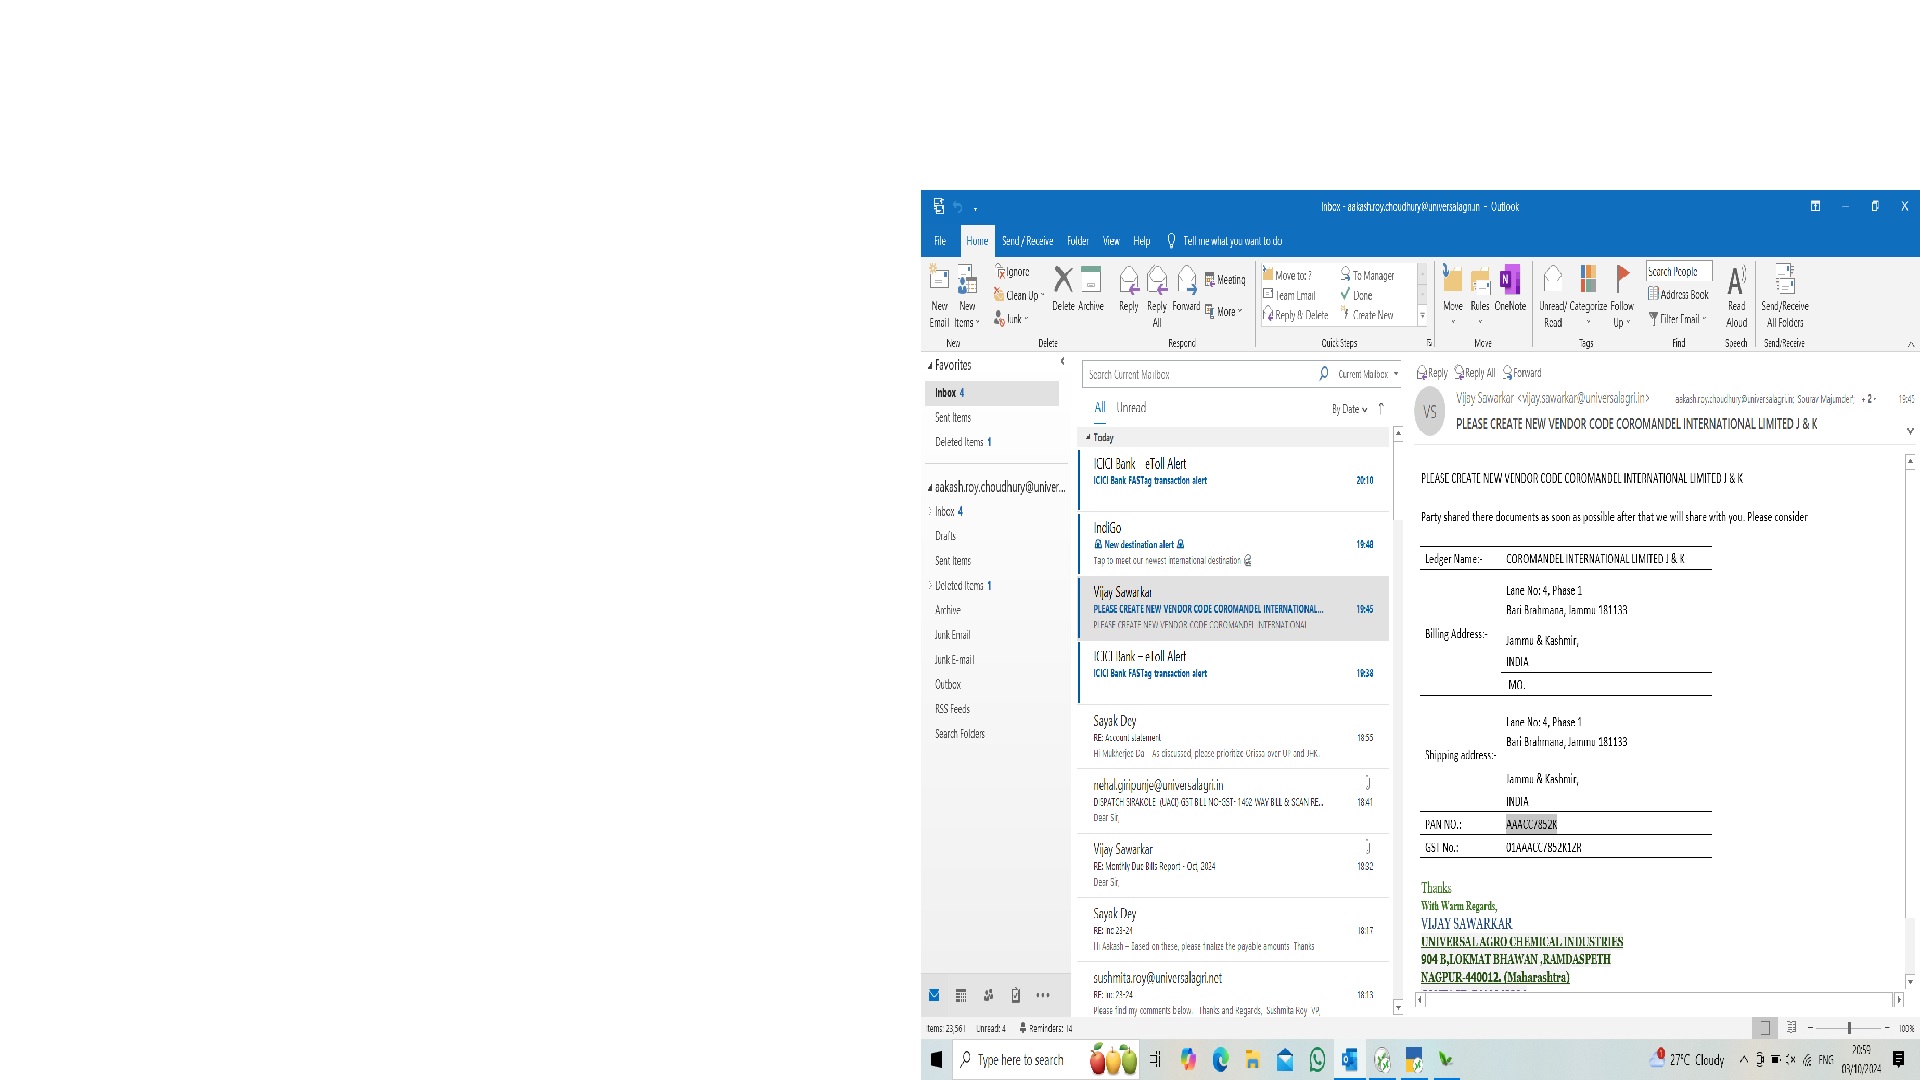1920x1080 pixels.
Task: Open the Address Book
Action: click(x=1679, y=295)
